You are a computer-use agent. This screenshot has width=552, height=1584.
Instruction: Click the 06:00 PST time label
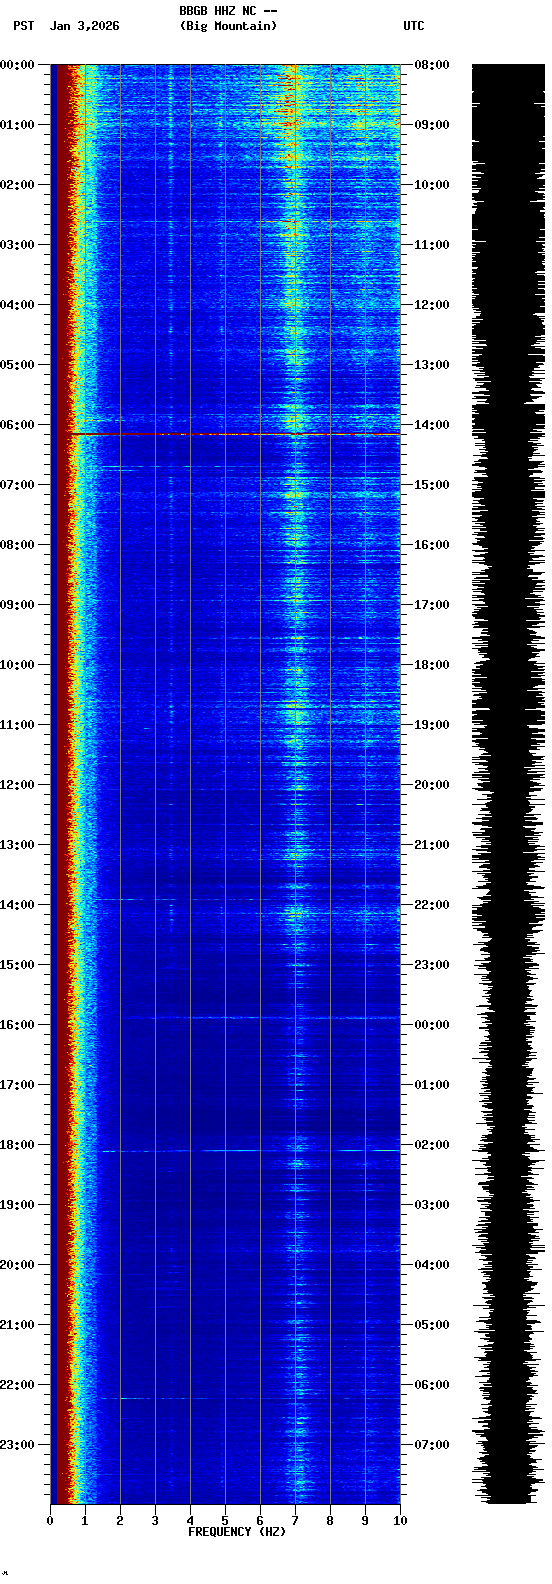click(x=17, y=425)
